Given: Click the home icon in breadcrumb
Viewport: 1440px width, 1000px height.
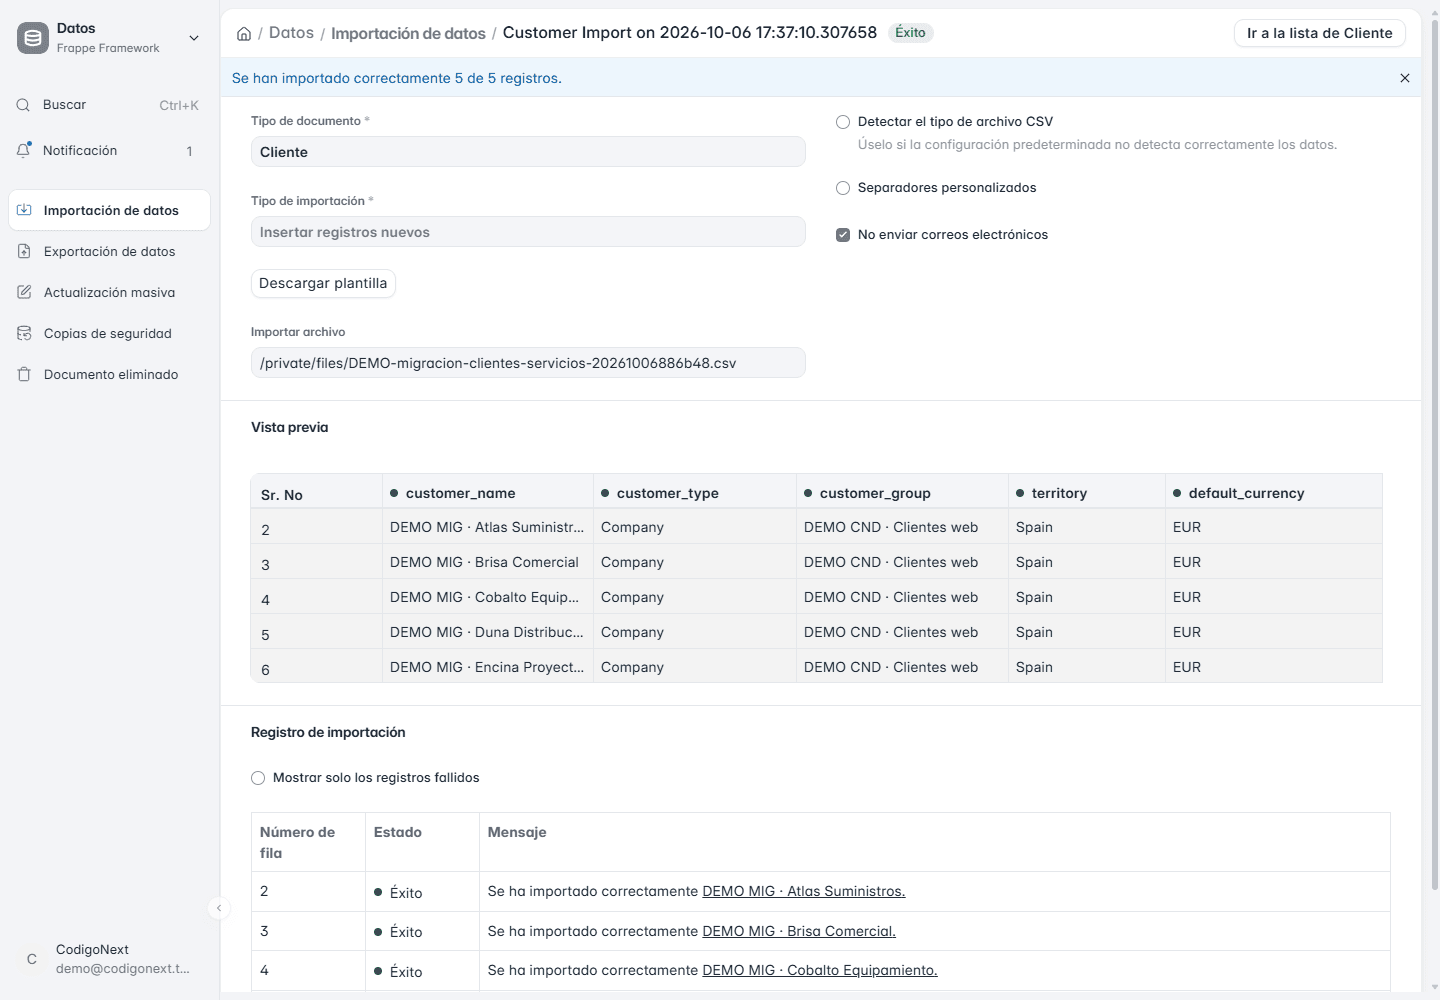Looking at the screenshot, I should point(244,34).
